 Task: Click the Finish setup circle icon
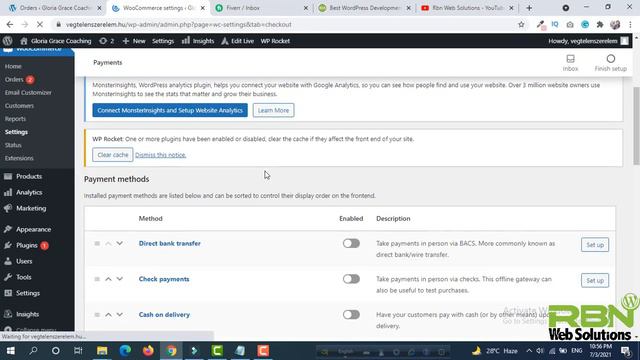[611, 59]
